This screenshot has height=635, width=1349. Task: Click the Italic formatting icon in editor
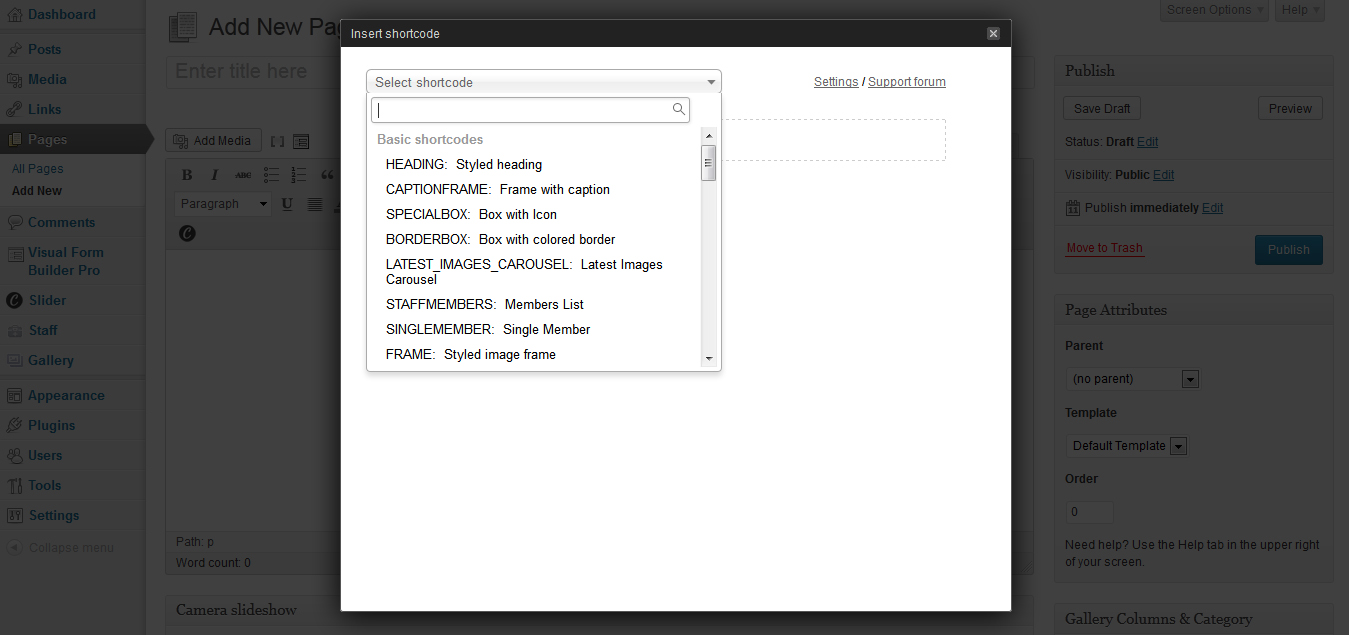214,175
